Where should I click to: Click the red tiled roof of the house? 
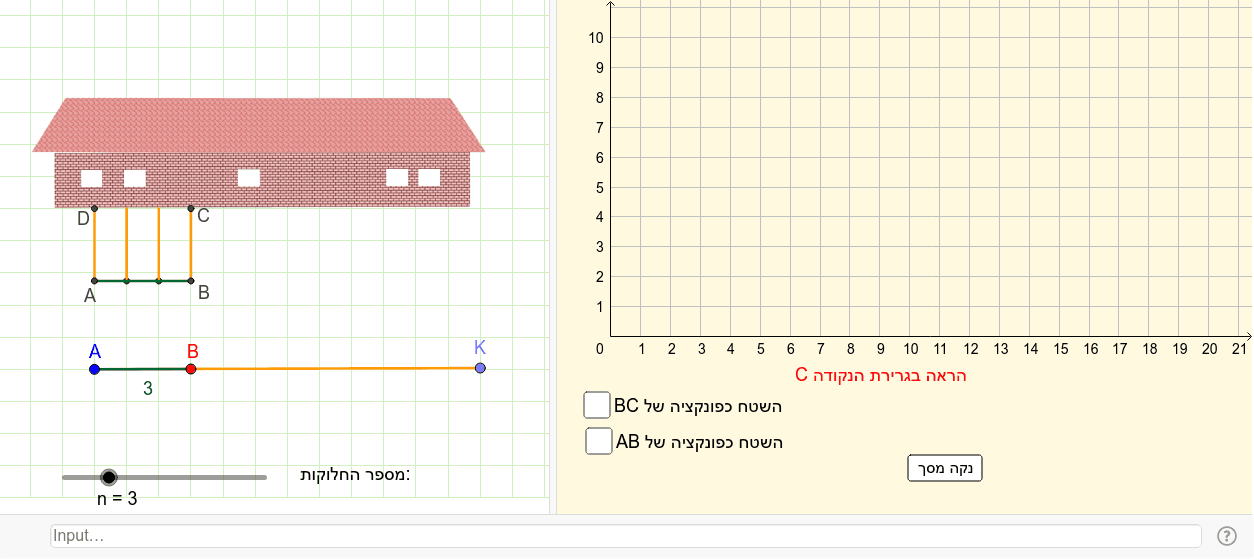[258, 125]
